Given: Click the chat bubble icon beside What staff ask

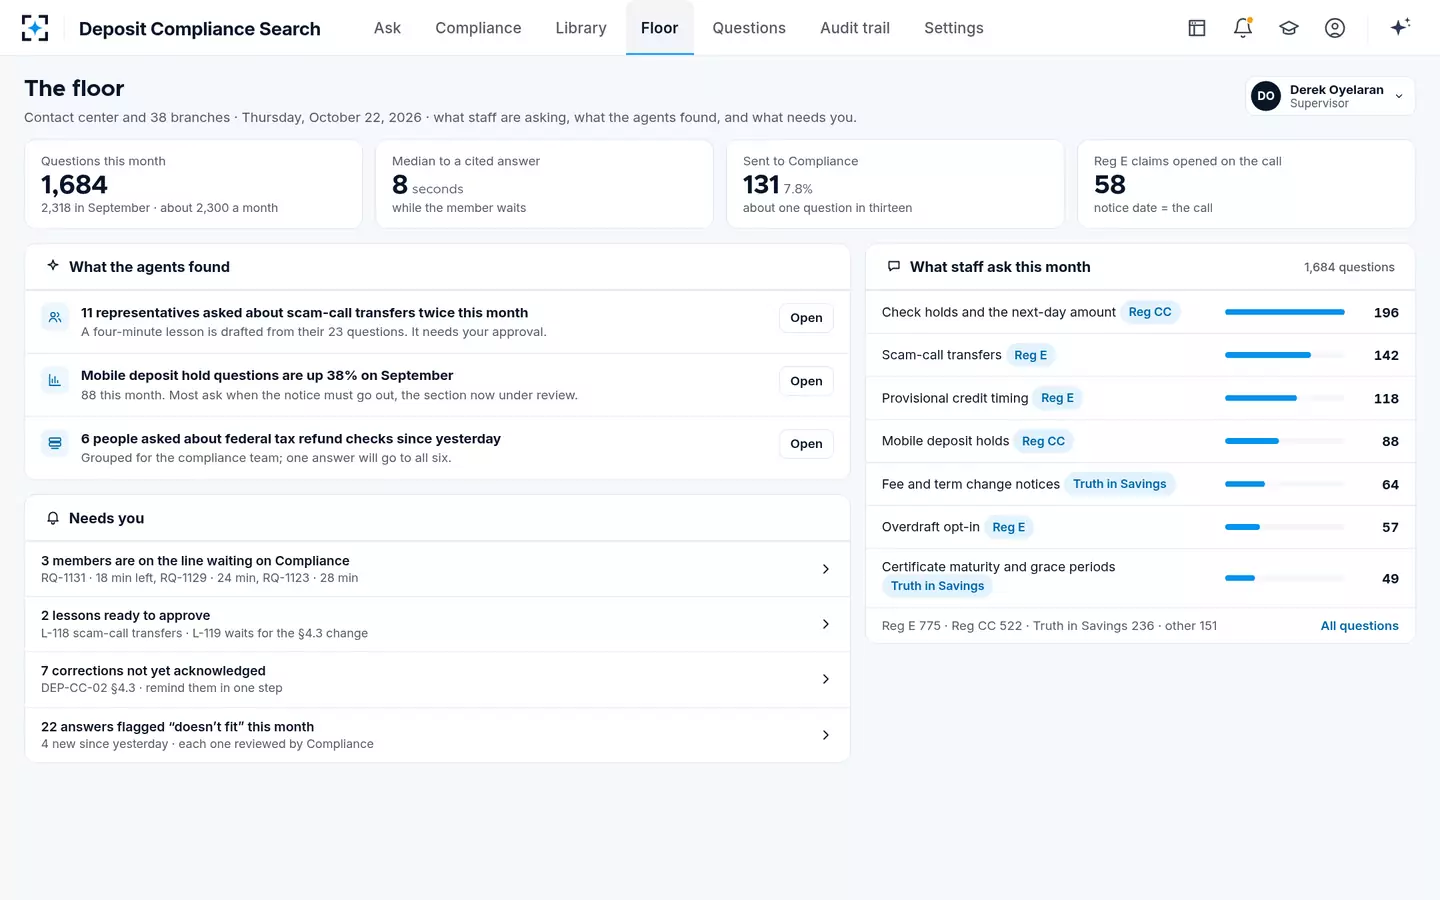Looking at the screenshot, I should pos(894,266).
